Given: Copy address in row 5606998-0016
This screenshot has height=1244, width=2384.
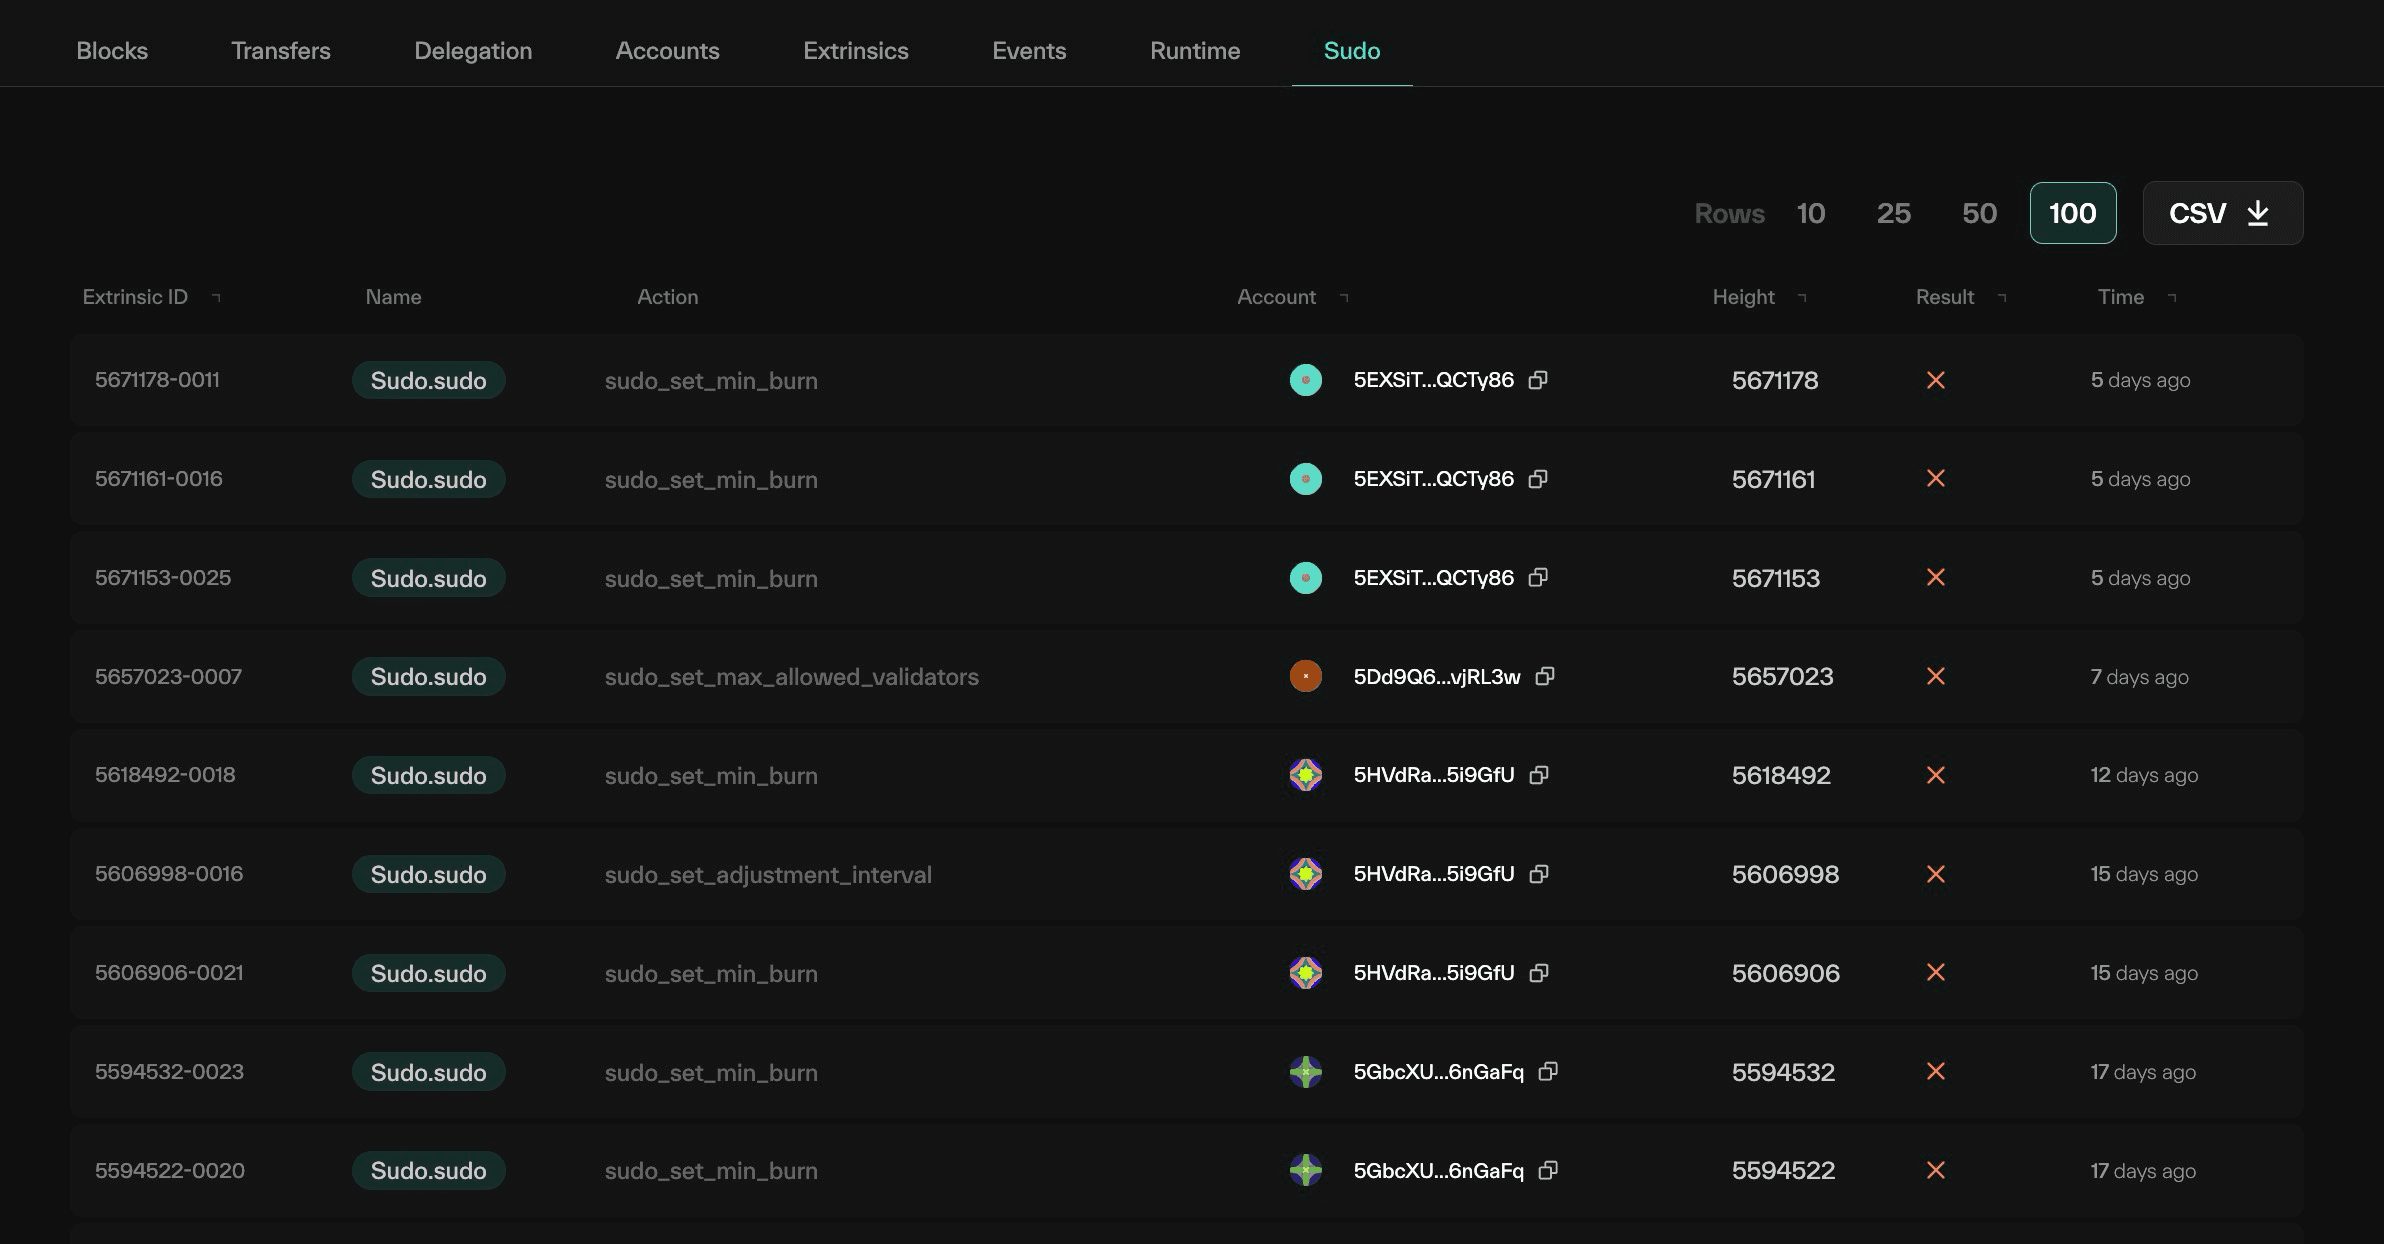Looking at the screenshot, I should (1539, 874).
